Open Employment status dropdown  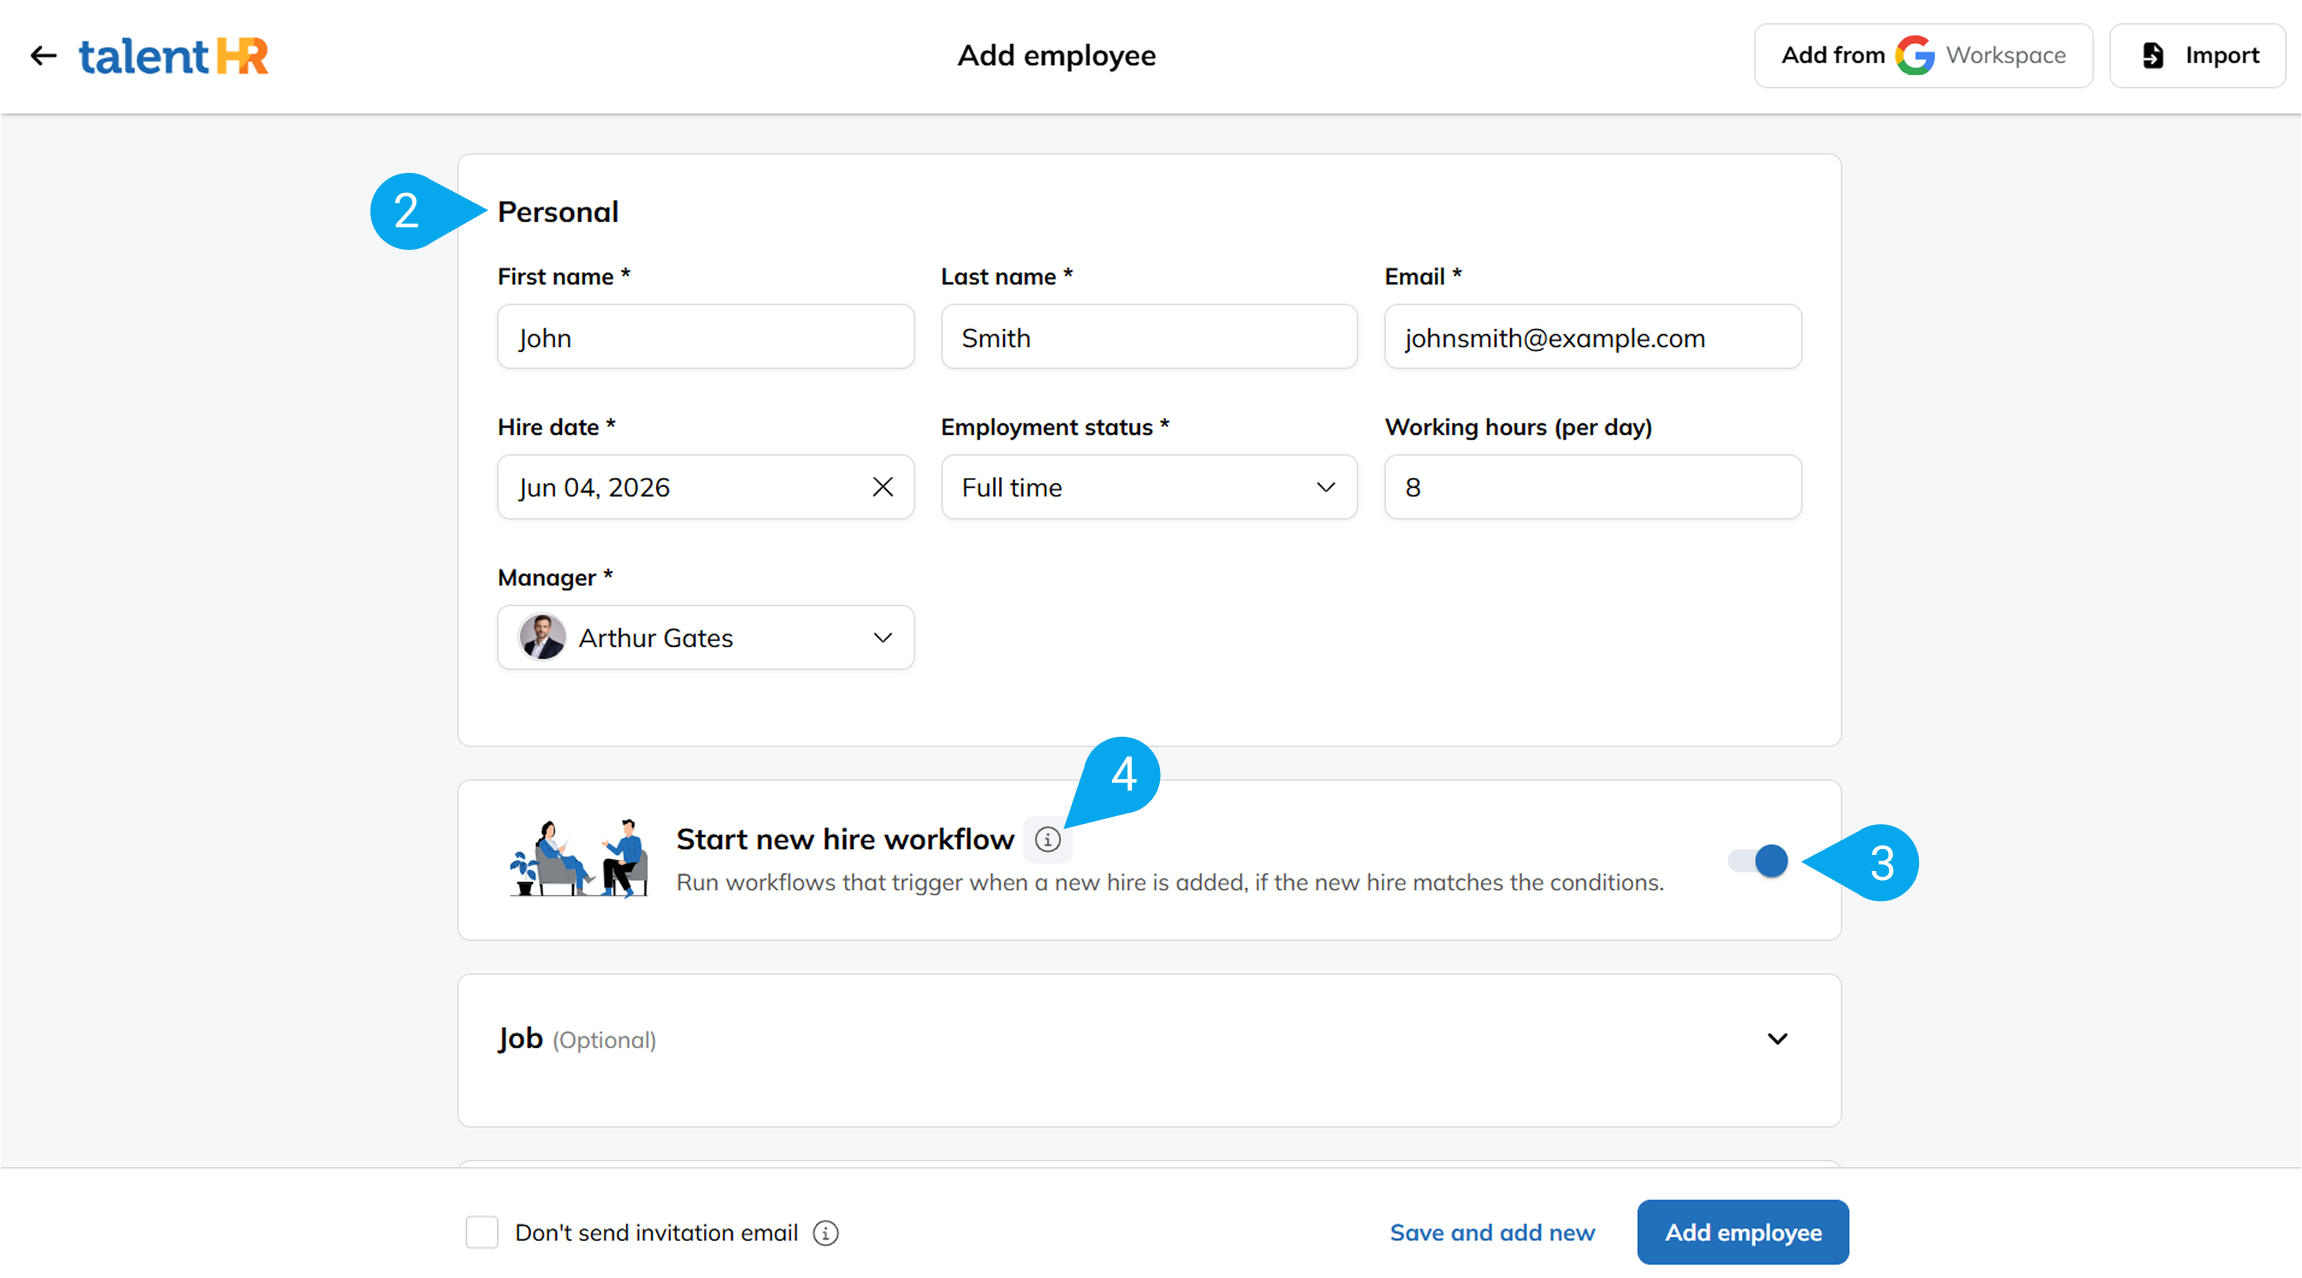click(x=1149, y=487)
